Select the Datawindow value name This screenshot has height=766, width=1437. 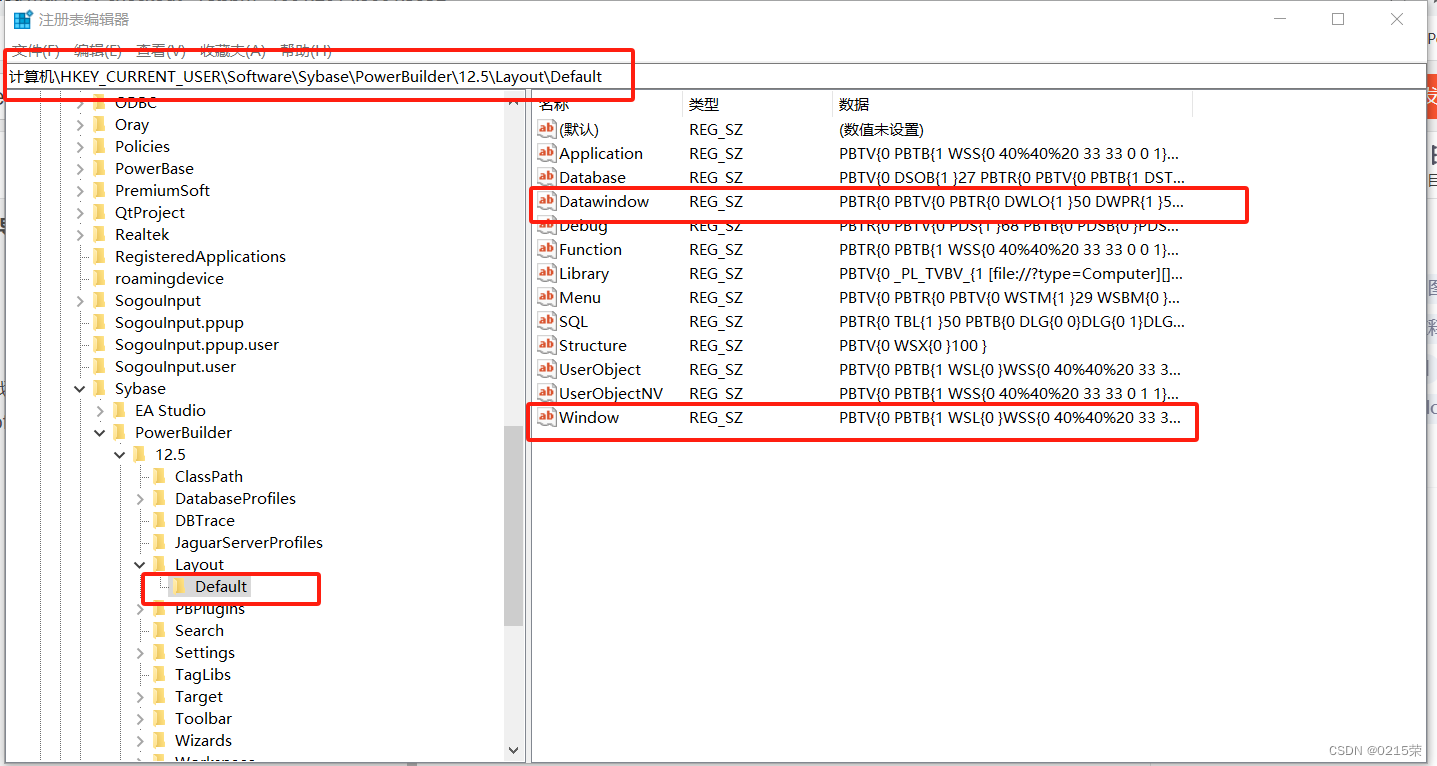pyautogui.click(x=604, y=201)
